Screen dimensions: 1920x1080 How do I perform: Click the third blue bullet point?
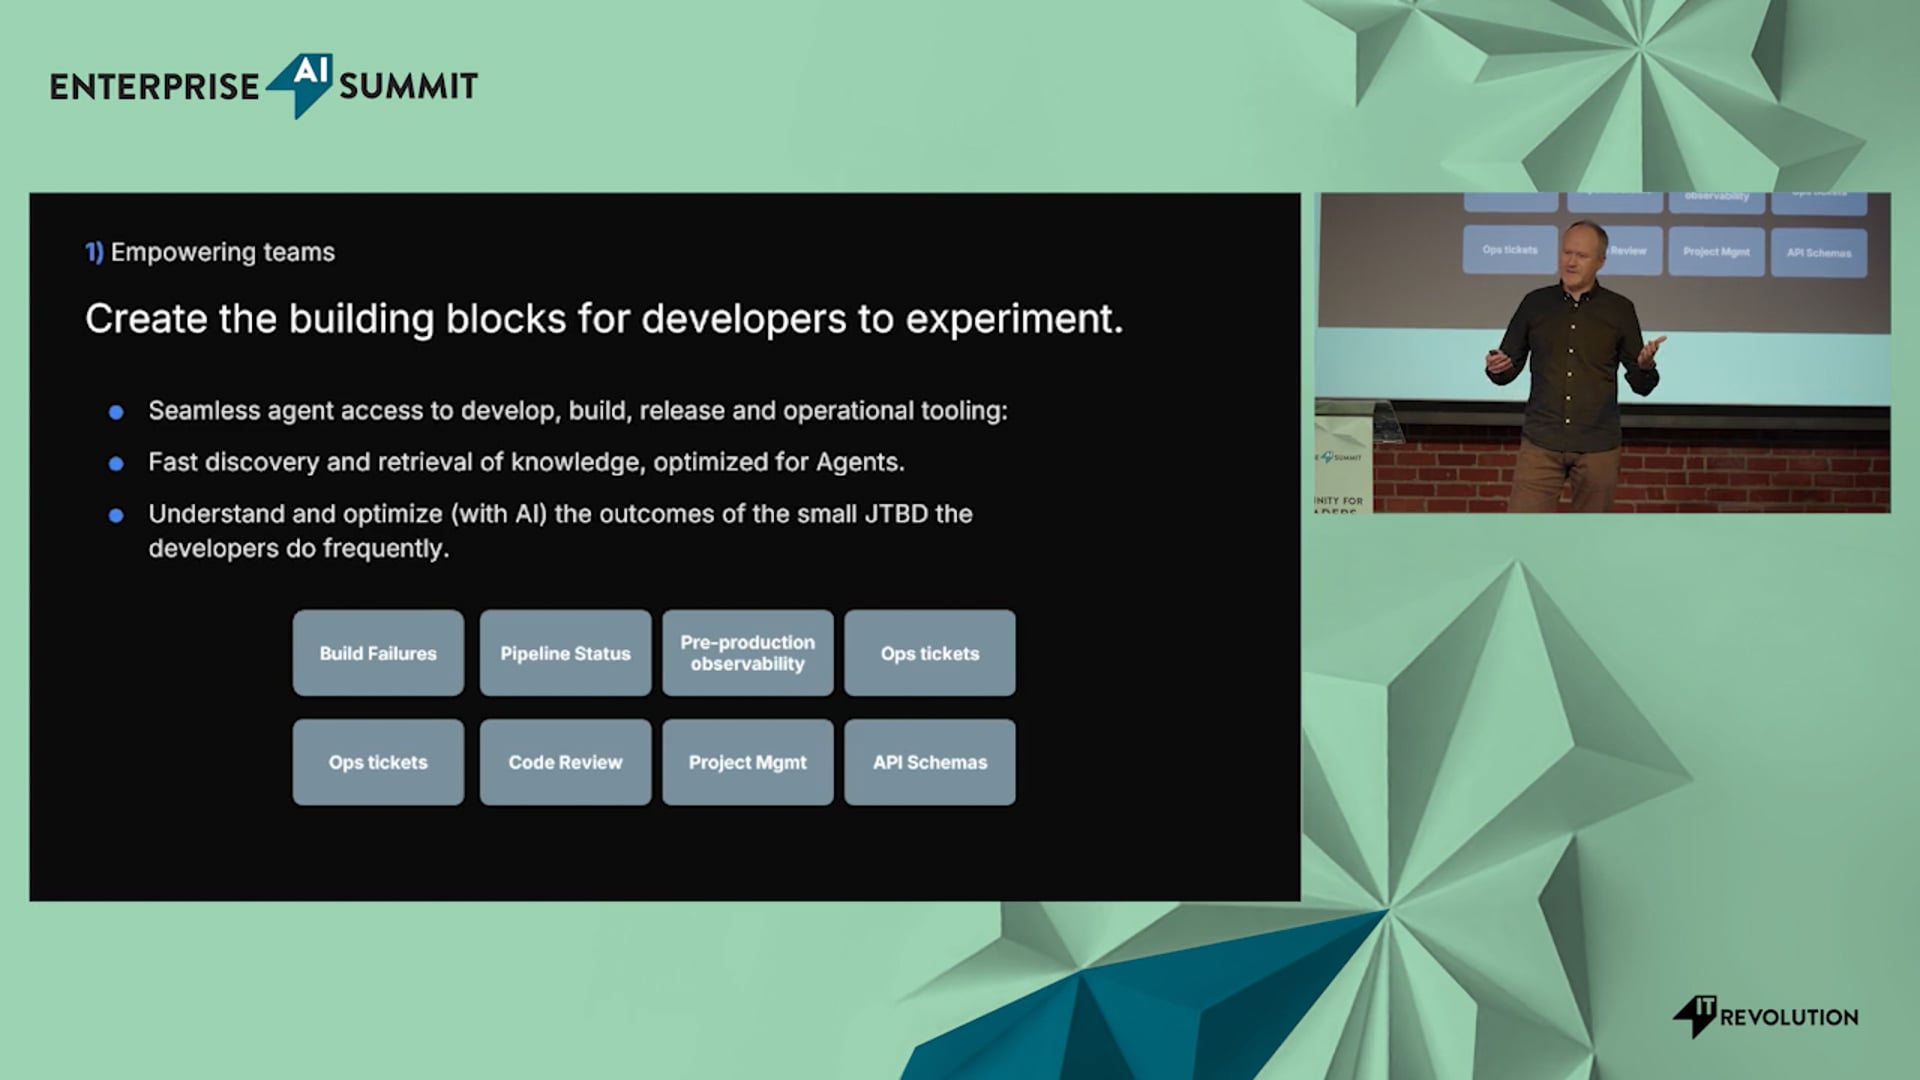point(116,516)
